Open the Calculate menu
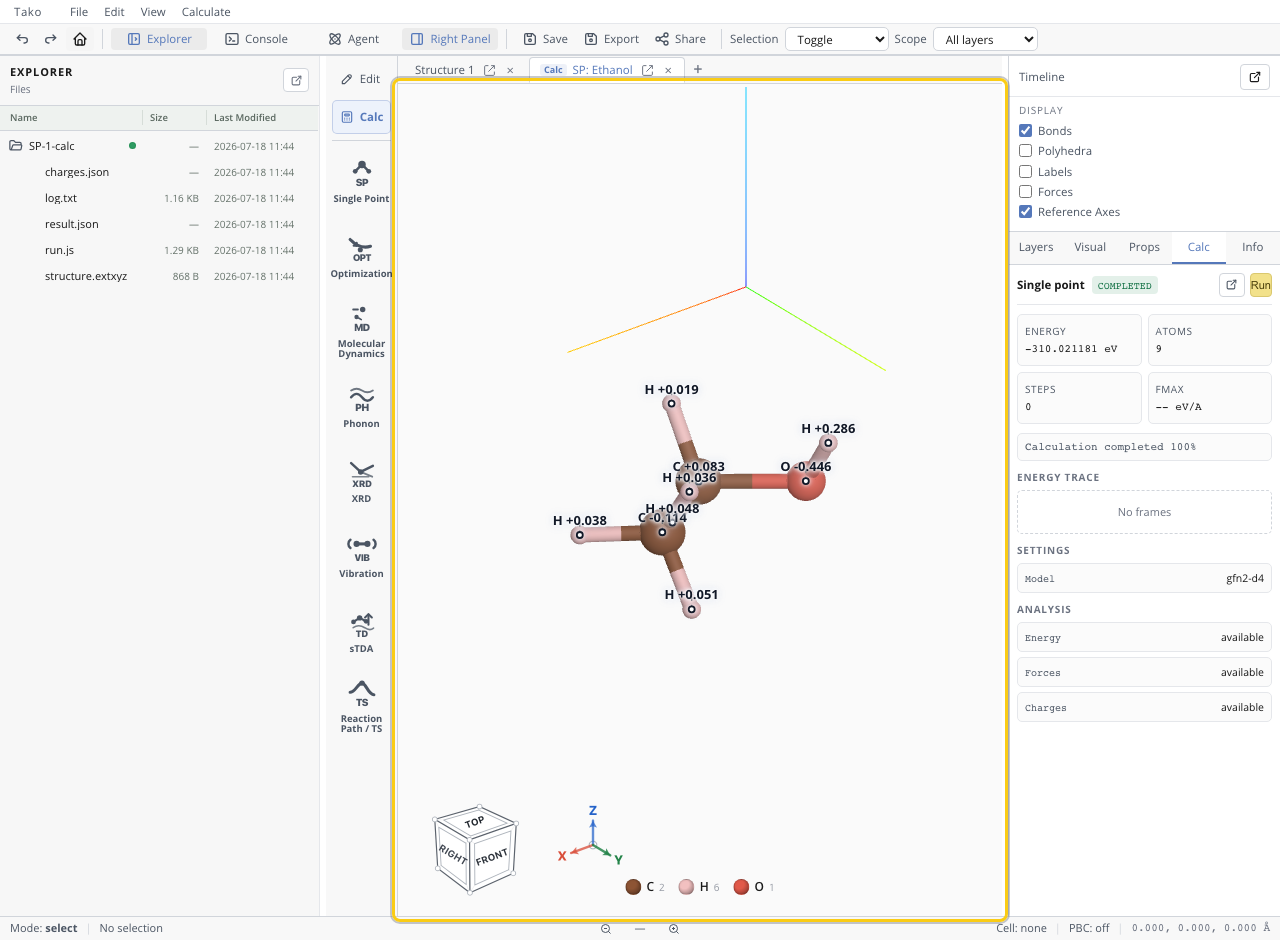 (x=206, y=12)
